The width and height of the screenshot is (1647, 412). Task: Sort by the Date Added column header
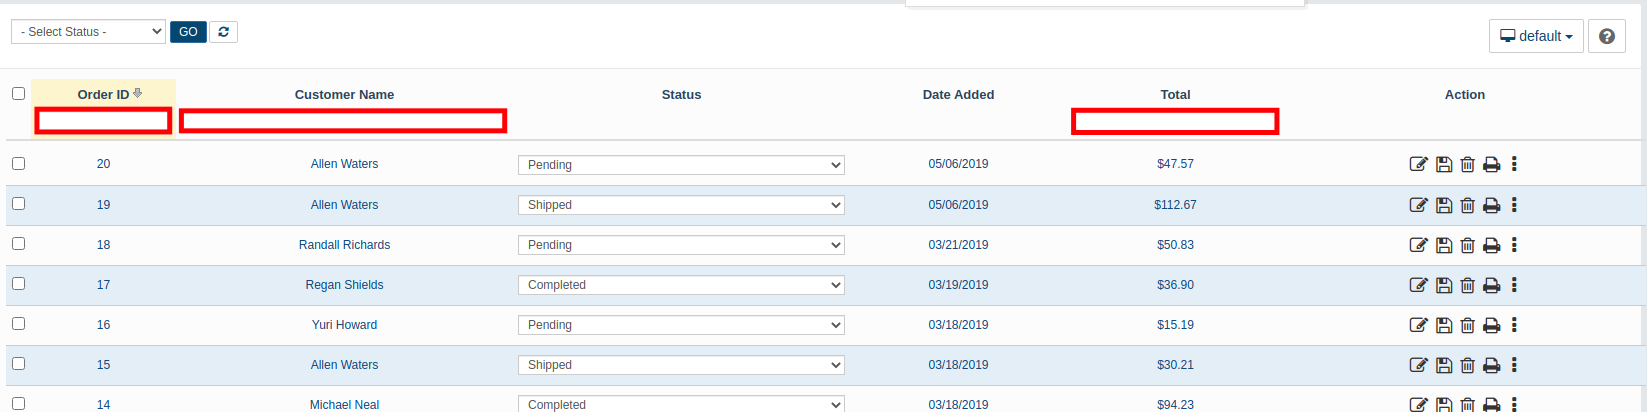tap(958, 94)
